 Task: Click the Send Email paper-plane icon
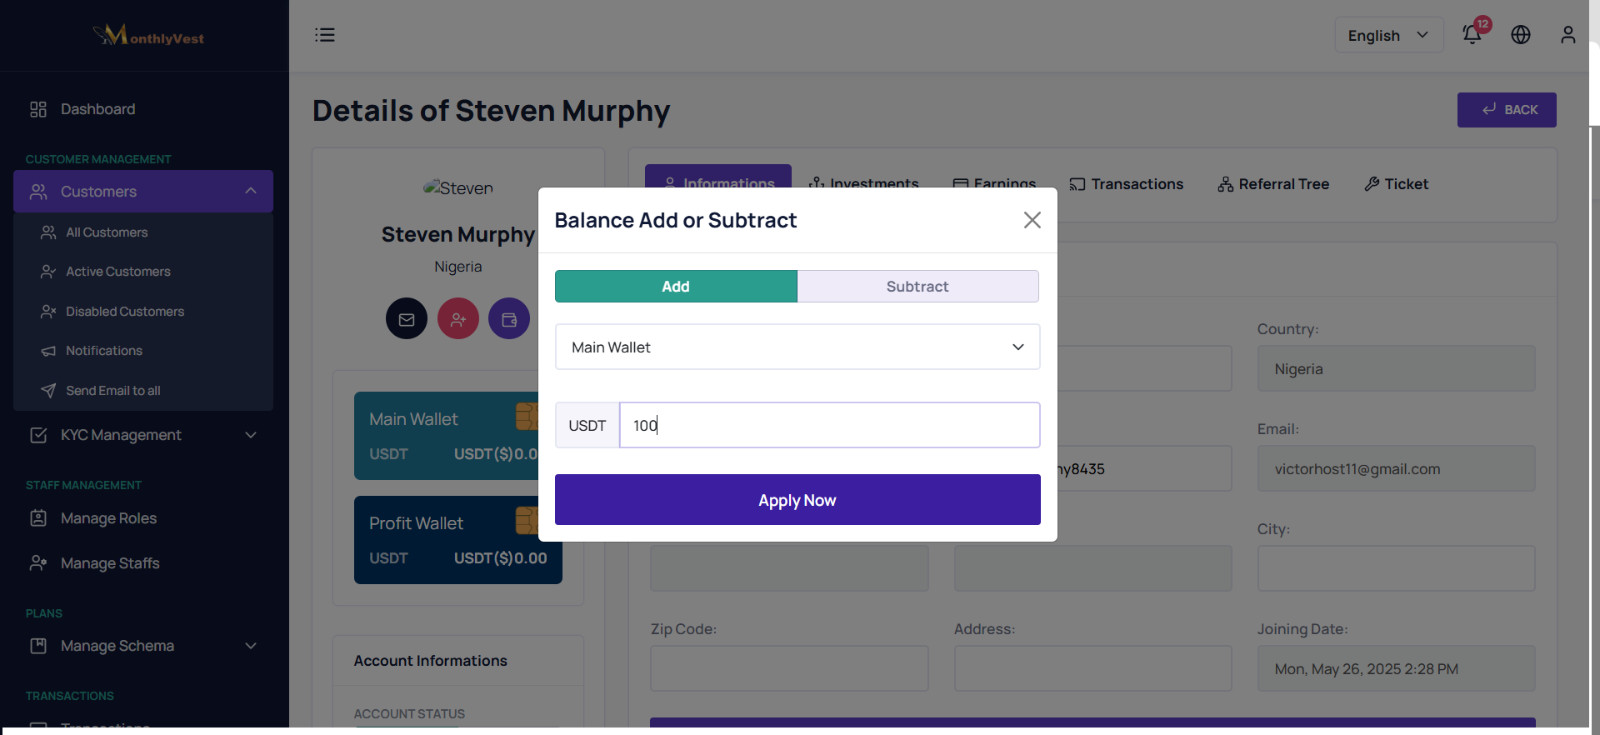(48, 390)
